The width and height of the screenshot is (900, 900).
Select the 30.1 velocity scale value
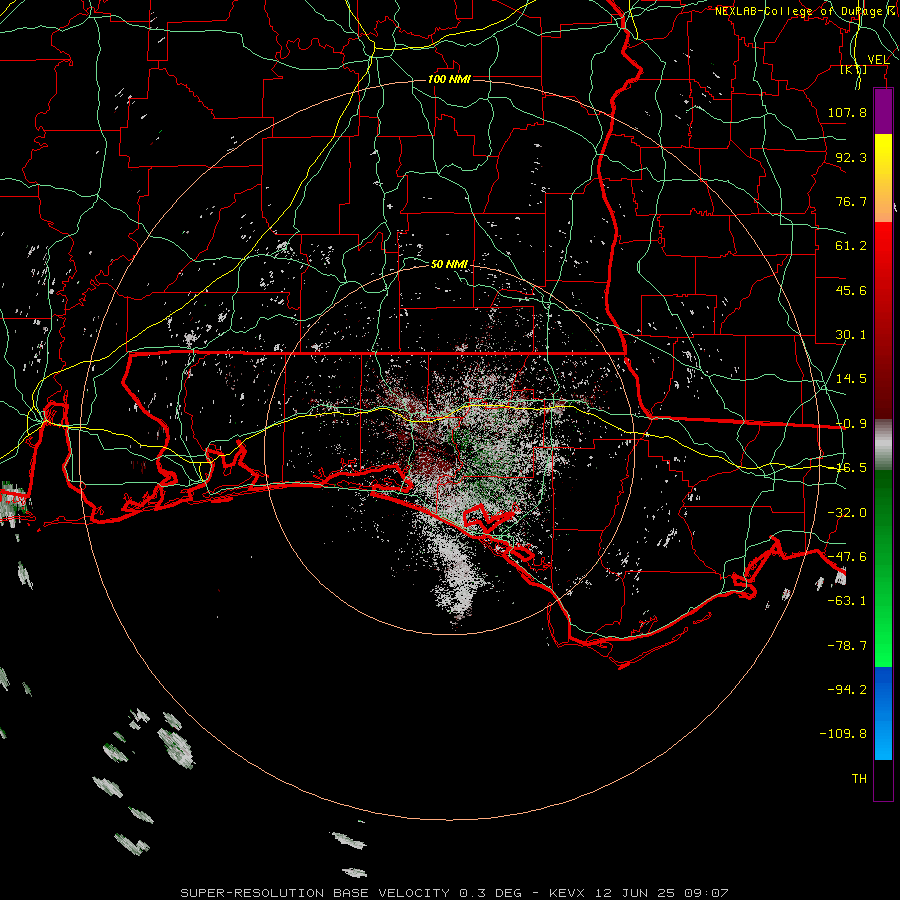point(851,335)
